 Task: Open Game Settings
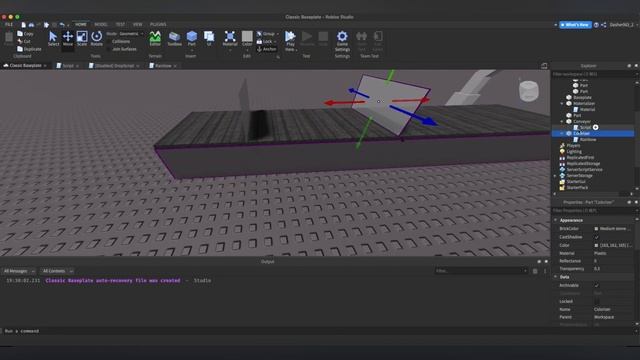tap(342, 41)
